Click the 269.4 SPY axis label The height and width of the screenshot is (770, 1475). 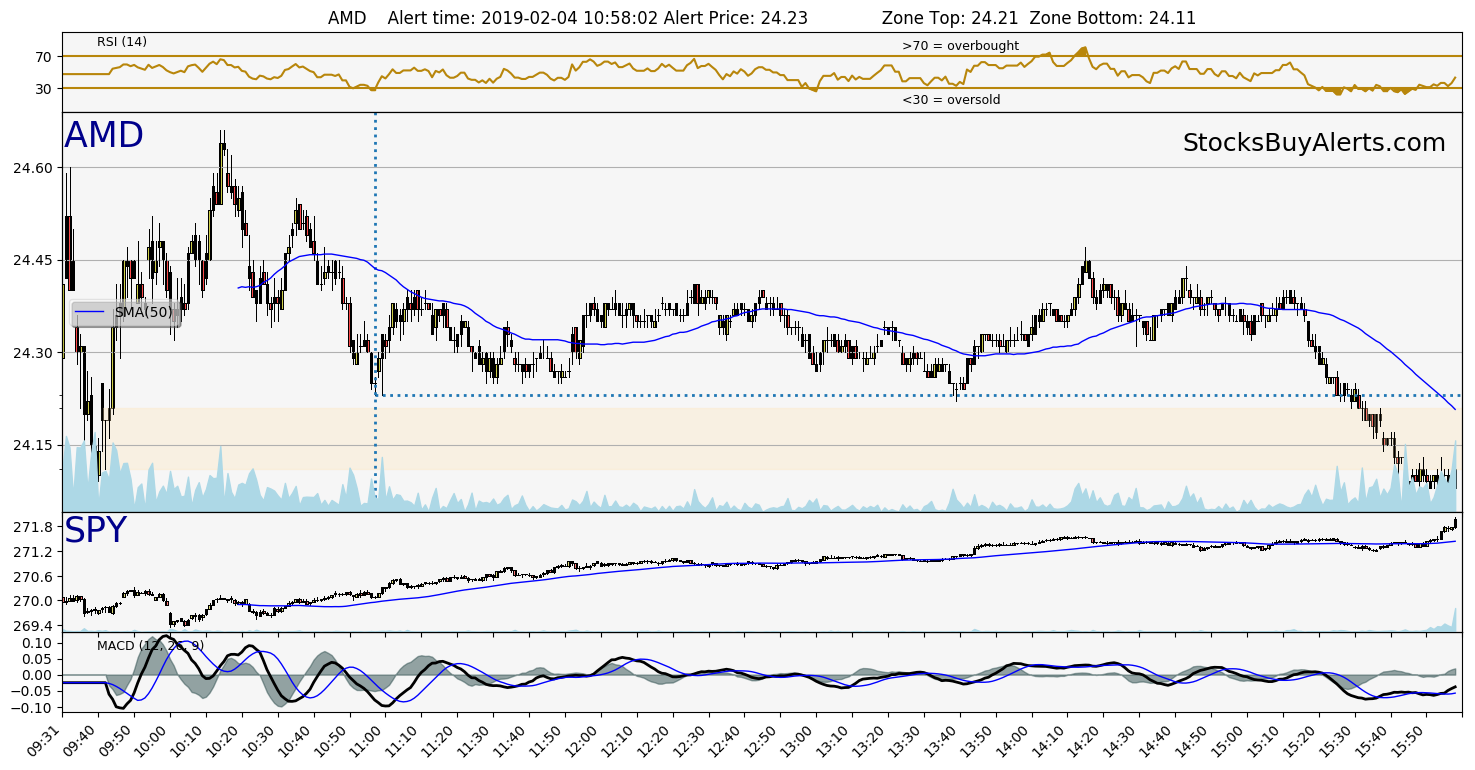click(x=35, y=626)
